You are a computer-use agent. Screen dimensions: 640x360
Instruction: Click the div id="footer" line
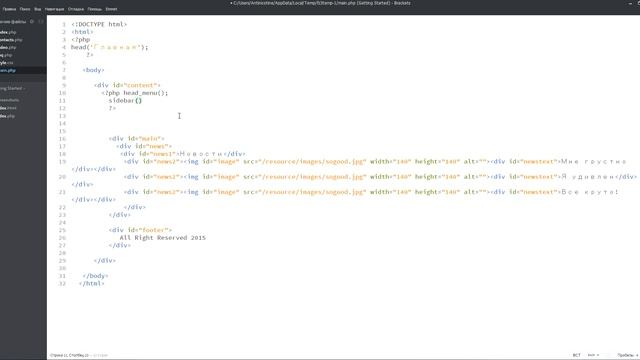tap(140, 230)
